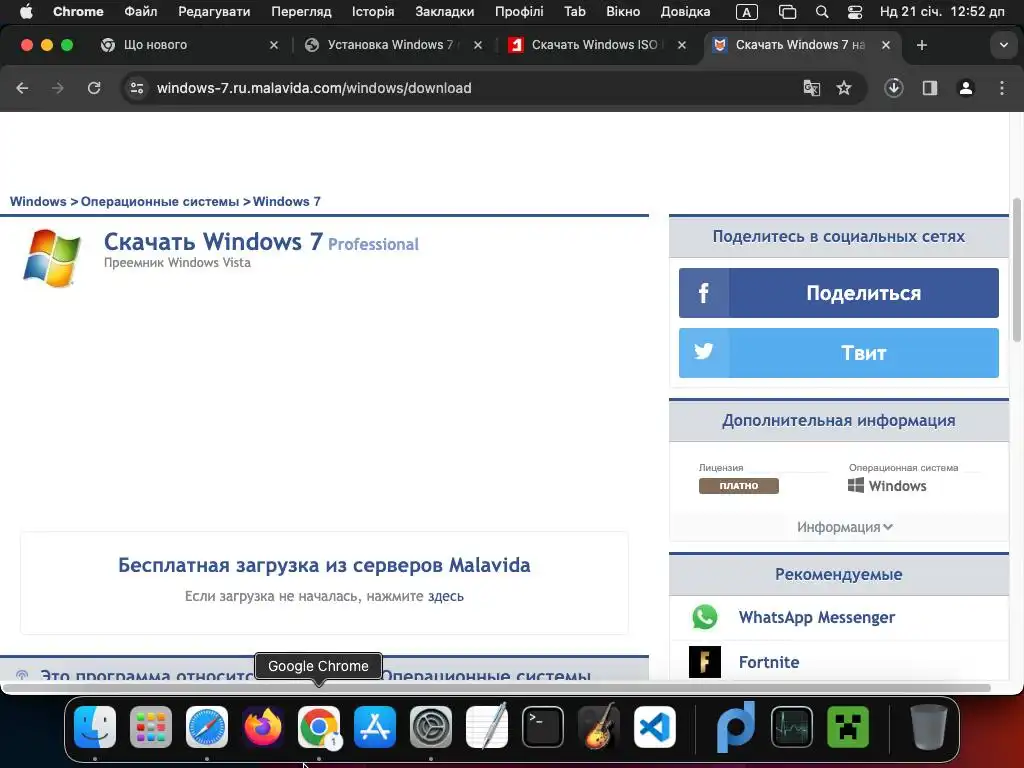Screen dimensions: 1024x768
Task: Open App Store from the Dock
Action: 375,727
